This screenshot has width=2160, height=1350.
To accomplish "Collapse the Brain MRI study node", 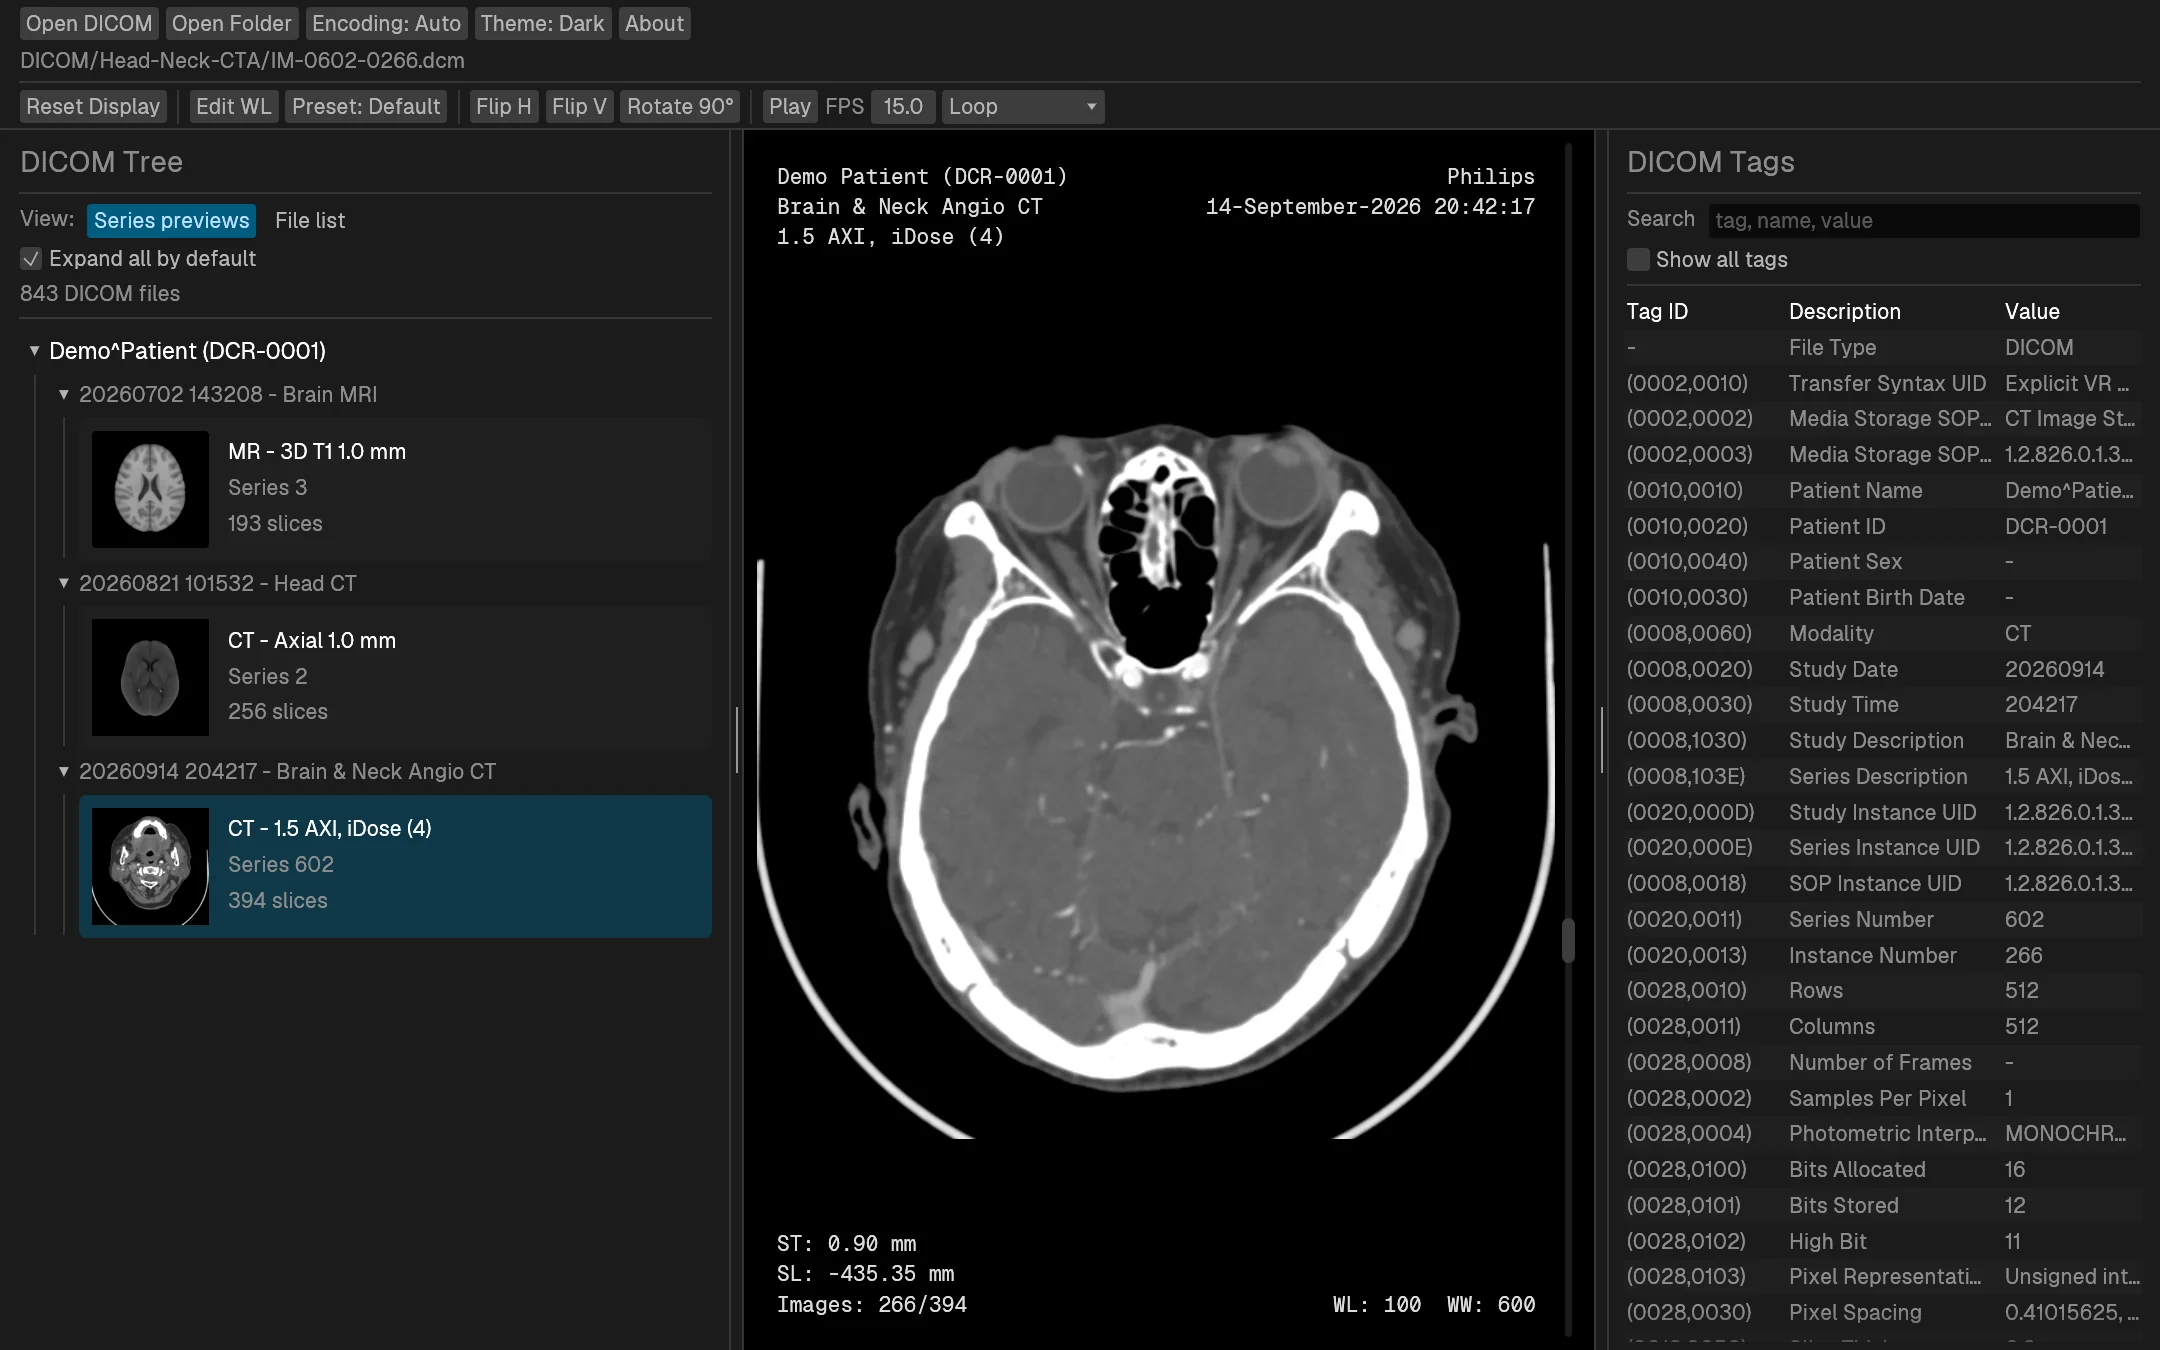I will click(x=64, y=394).
